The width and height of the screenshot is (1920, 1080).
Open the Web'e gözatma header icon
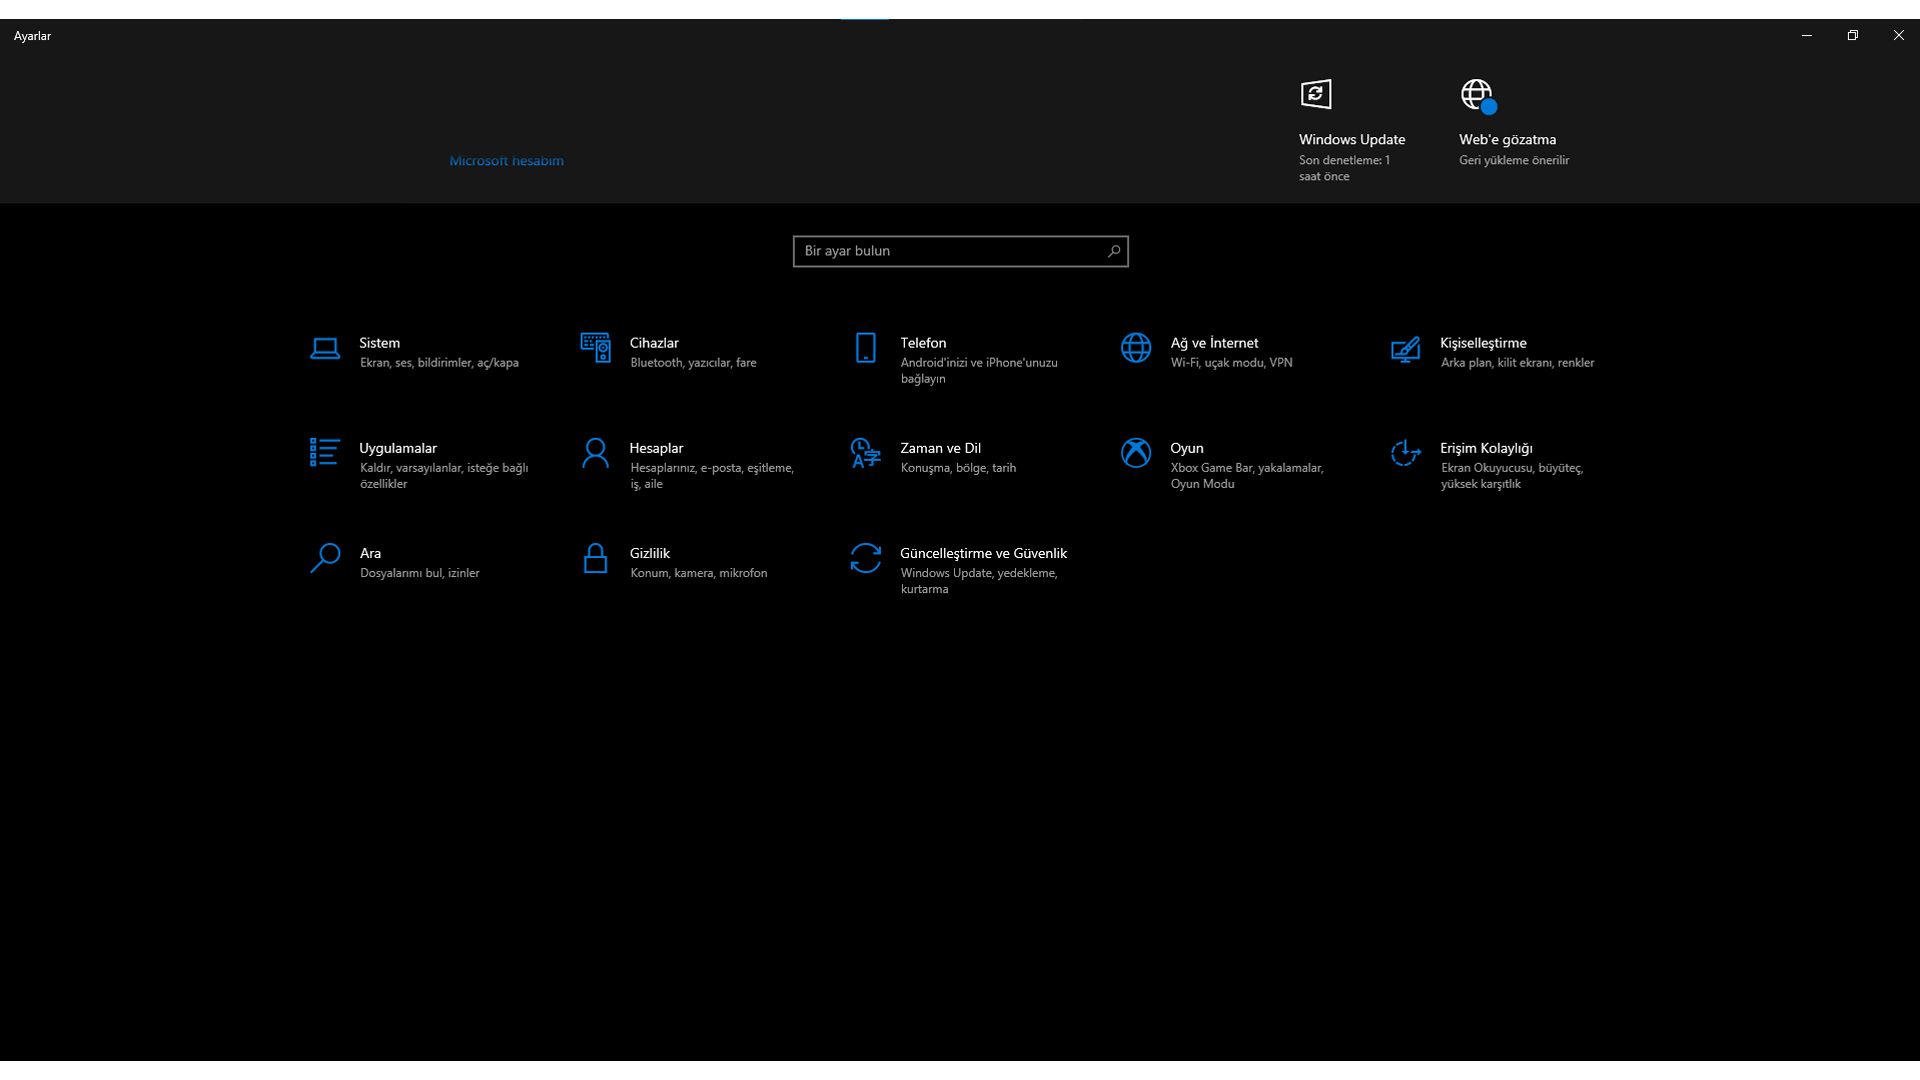click(x=1477, y=95)
